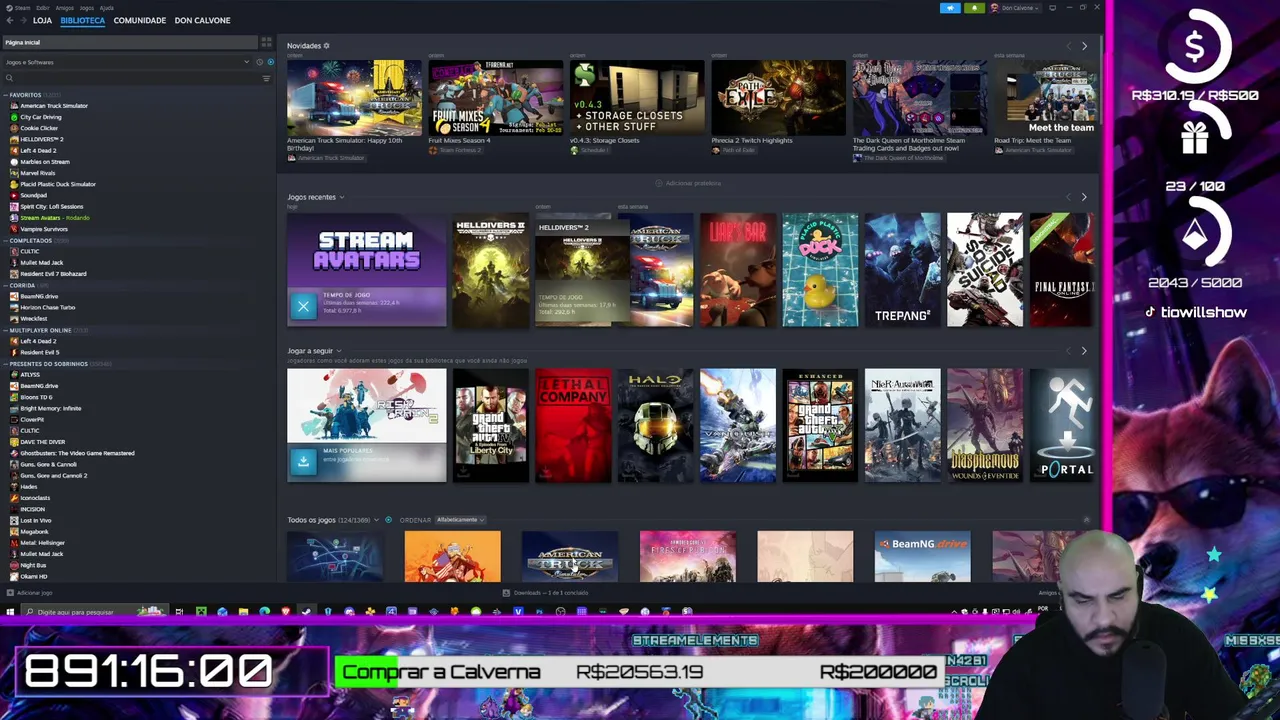Viewport: 1280px width, 720px height.
Task: Collapse the CORRIDA category
Action: tap(6, 285)
